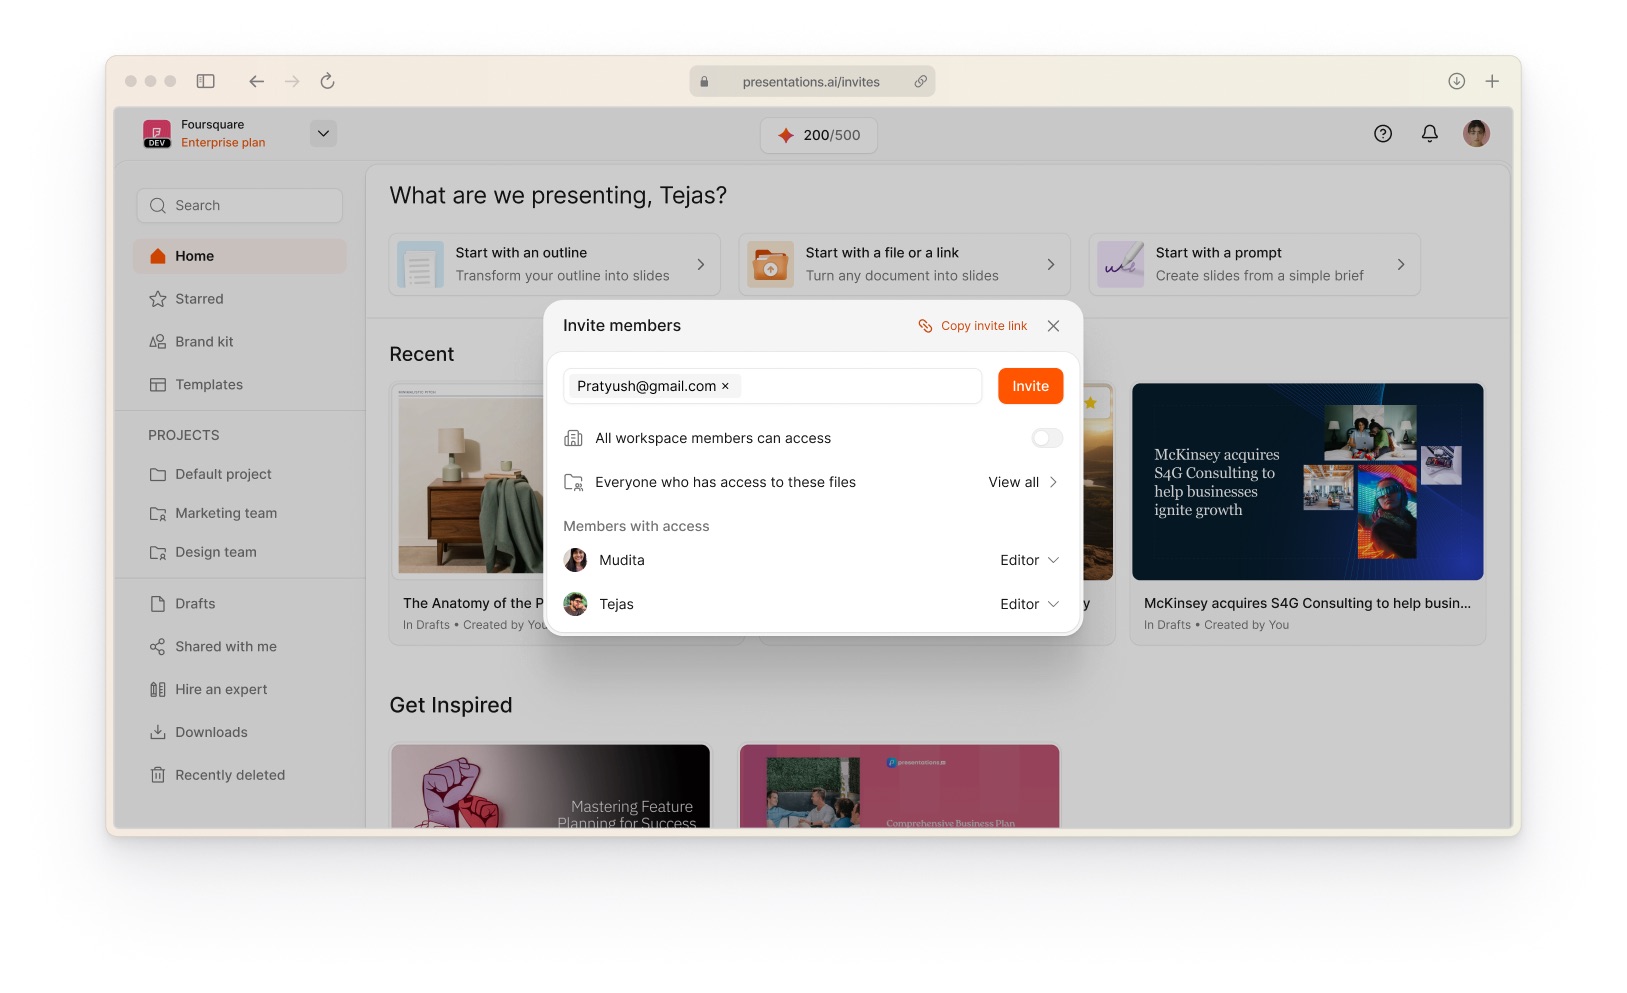Go back using browser back arrow

coord(257,81)
